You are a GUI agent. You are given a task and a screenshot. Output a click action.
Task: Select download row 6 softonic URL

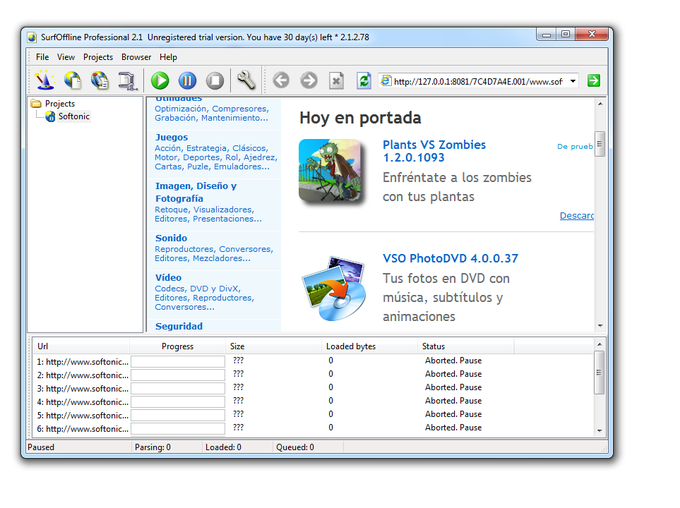tap(82, 429)
